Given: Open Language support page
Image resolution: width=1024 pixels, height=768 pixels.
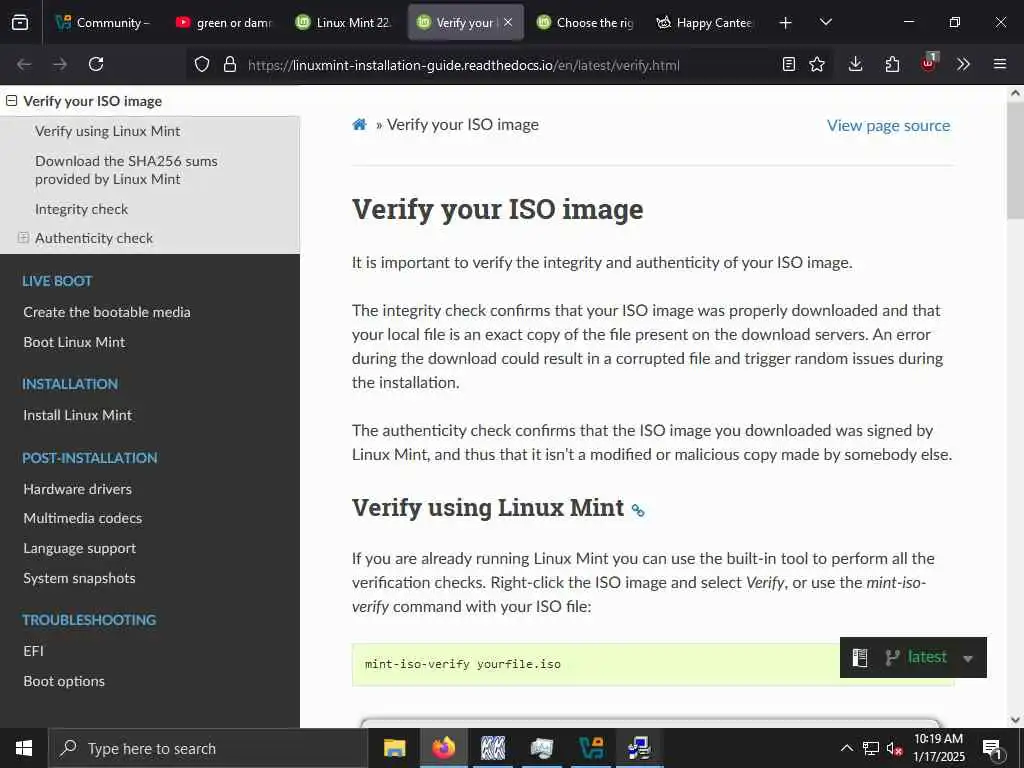Looking at the screenshot, I should pos(80,549).
